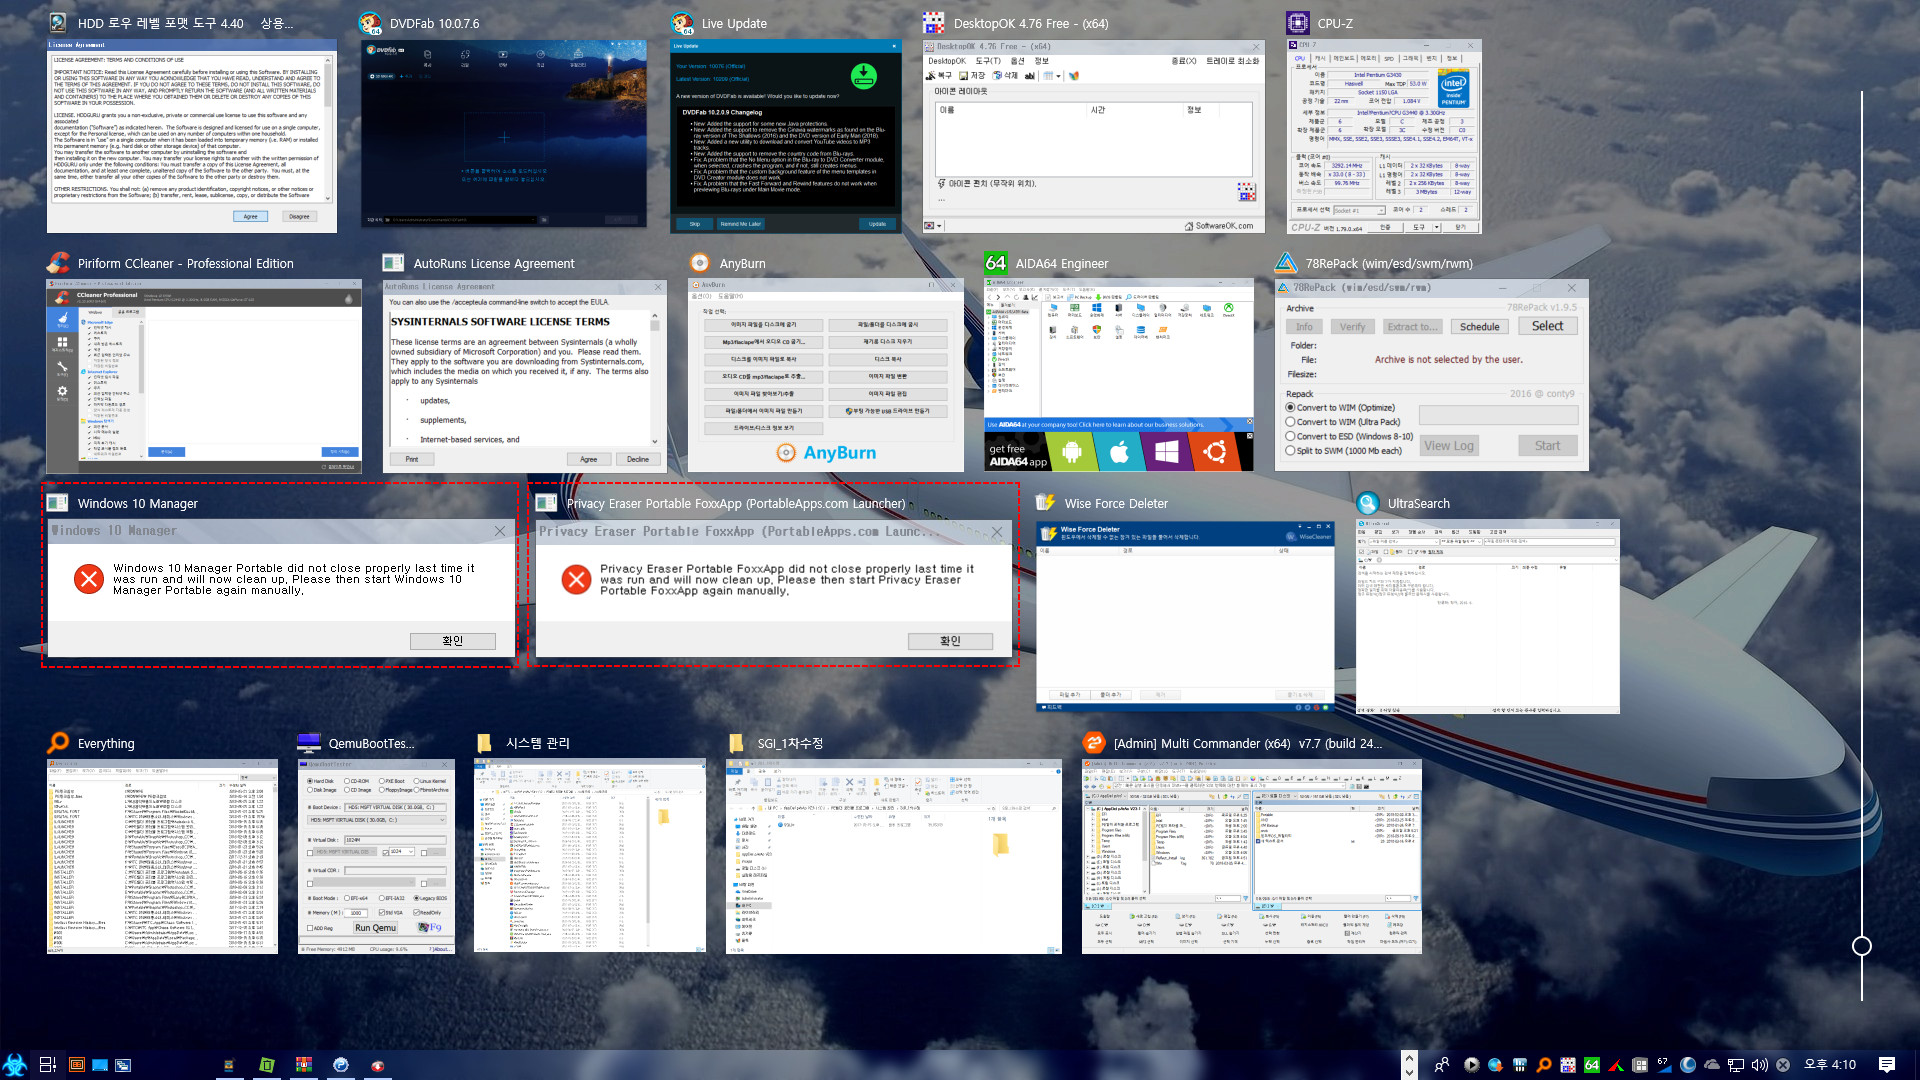Click the Select archive button in 78RePack

1547,326
